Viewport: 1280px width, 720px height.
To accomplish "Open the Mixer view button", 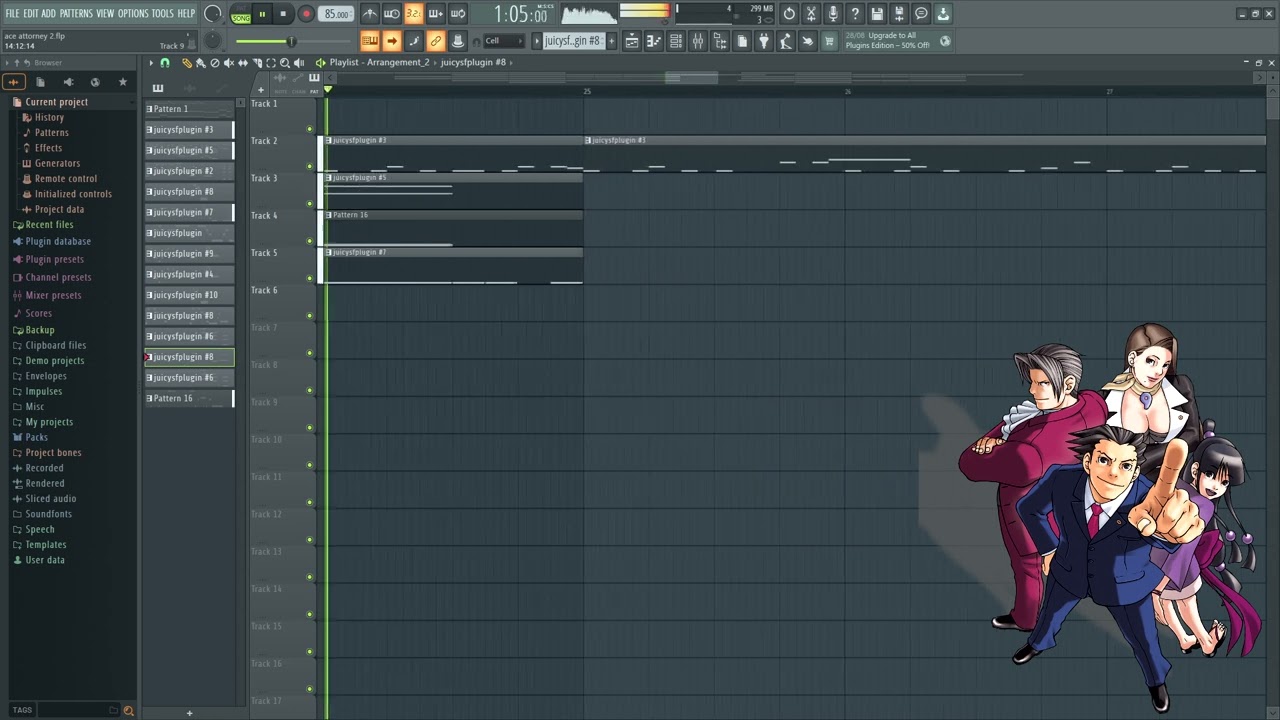I will [698, 41].
